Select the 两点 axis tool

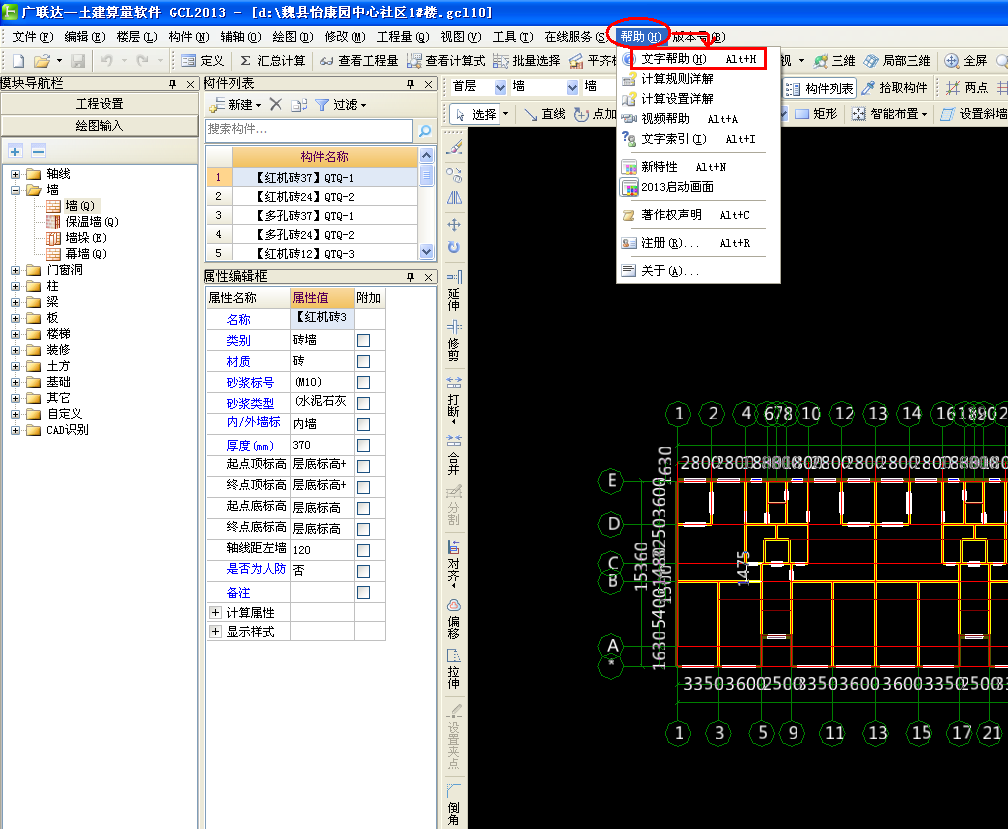(x=967, y=88)
